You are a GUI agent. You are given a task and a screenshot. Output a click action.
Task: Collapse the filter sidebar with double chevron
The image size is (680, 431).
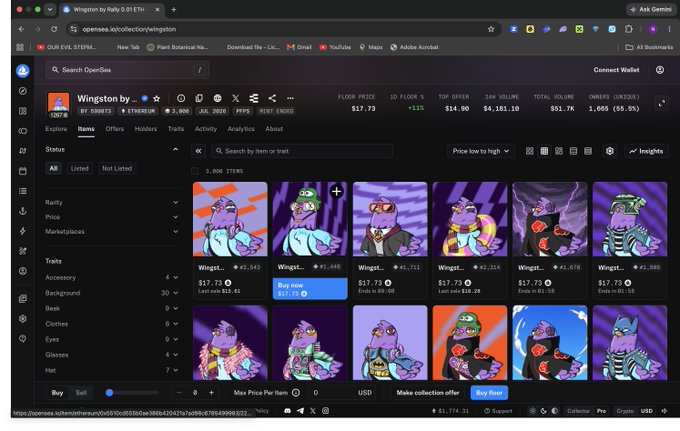pos(198,151)
